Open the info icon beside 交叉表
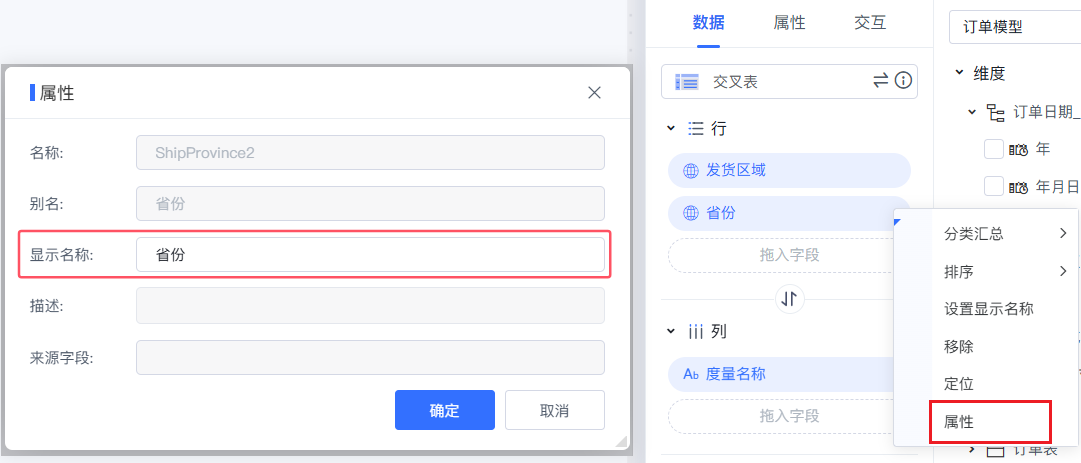Viewport: 1081px width, 463px height. [903, 81]
